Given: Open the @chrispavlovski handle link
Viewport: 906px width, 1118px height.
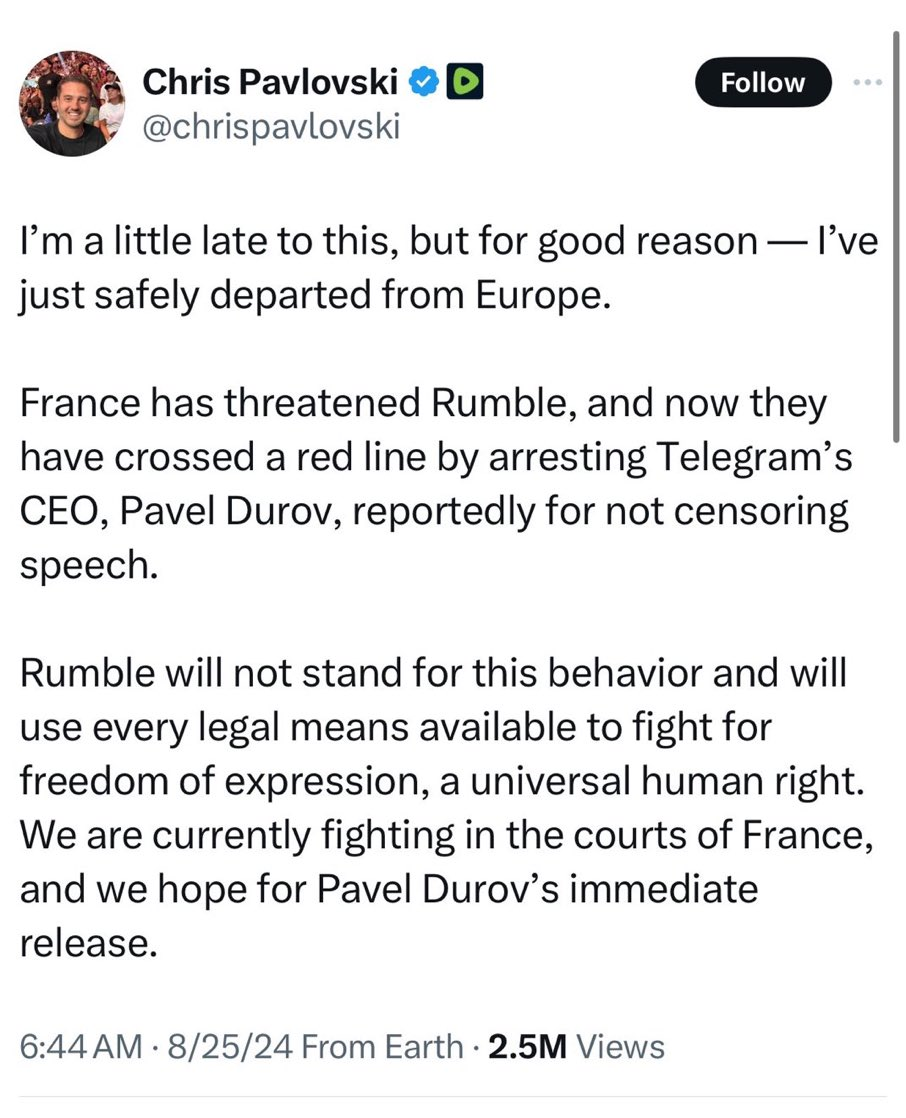Looking at the screenshot, I should click(x=271, y=127).
